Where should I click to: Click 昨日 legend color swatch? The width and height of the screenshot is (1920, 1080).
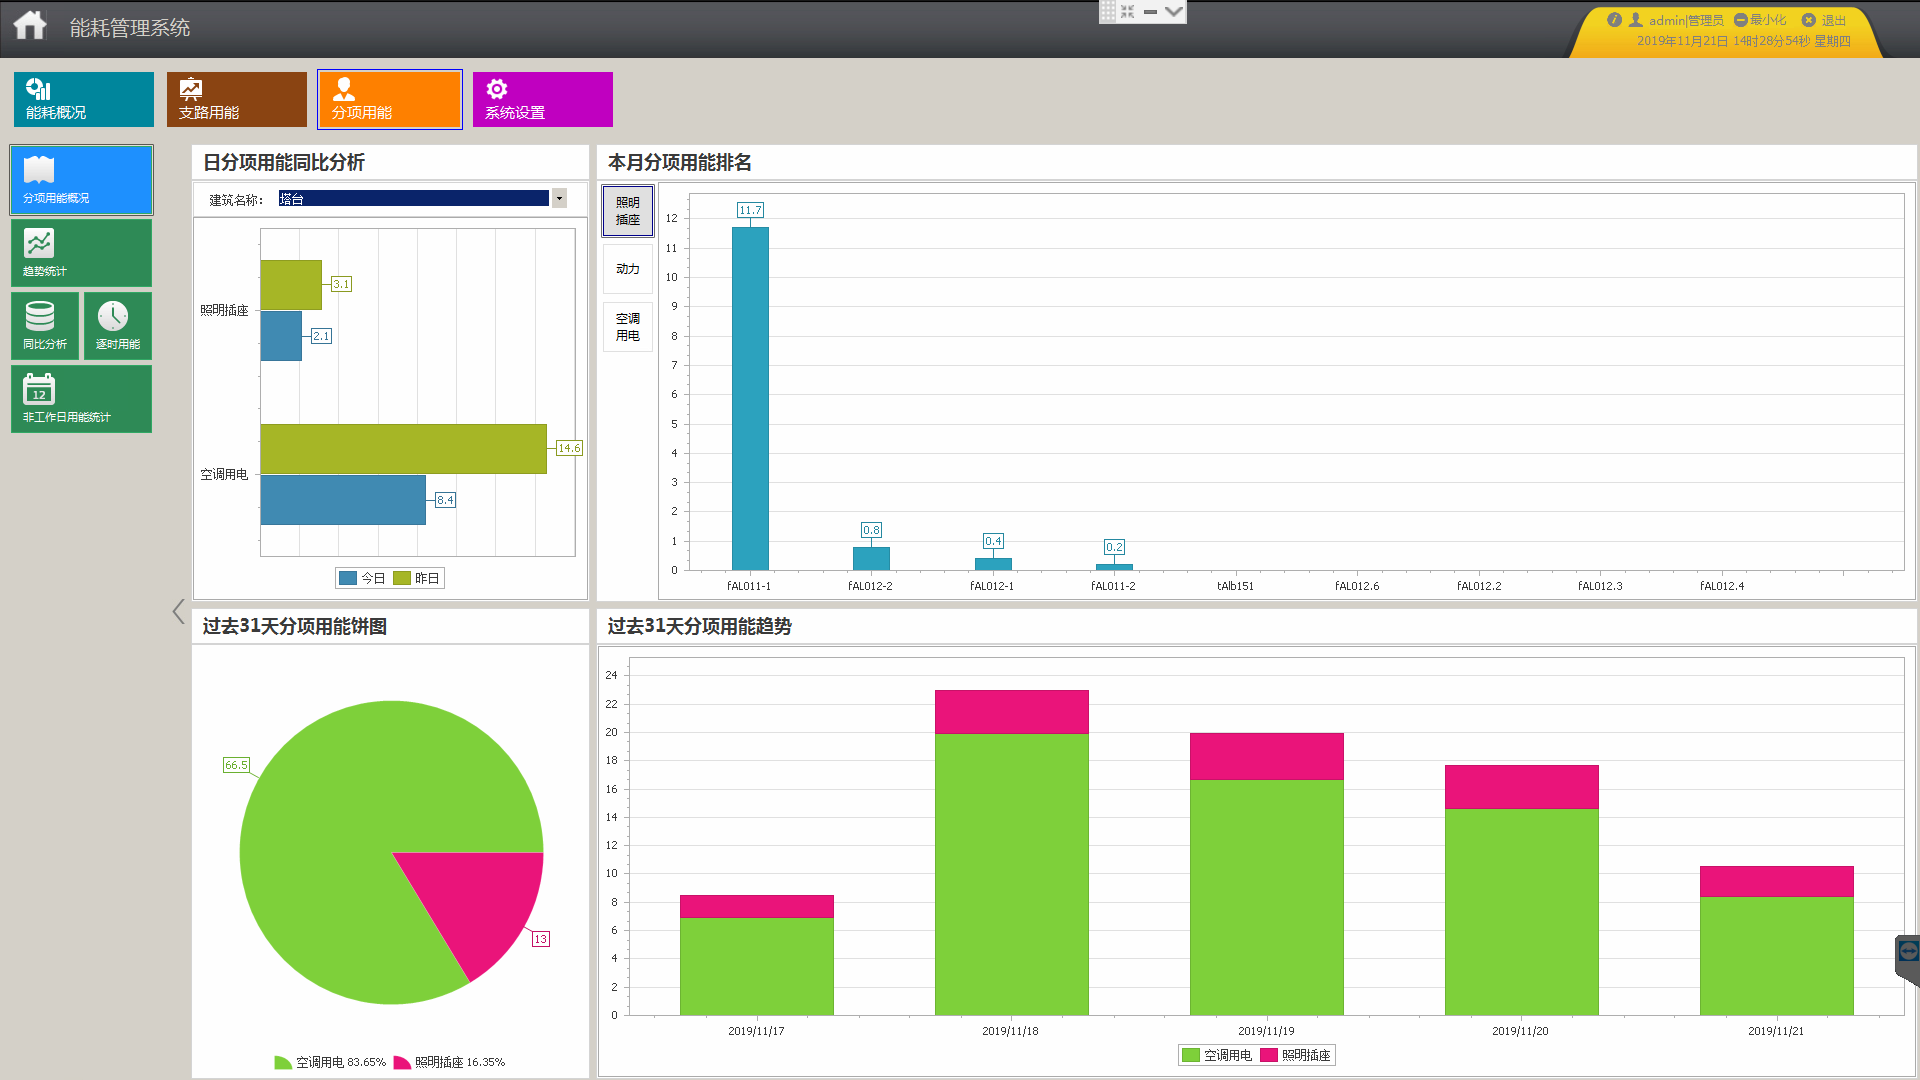click(402, 578)
